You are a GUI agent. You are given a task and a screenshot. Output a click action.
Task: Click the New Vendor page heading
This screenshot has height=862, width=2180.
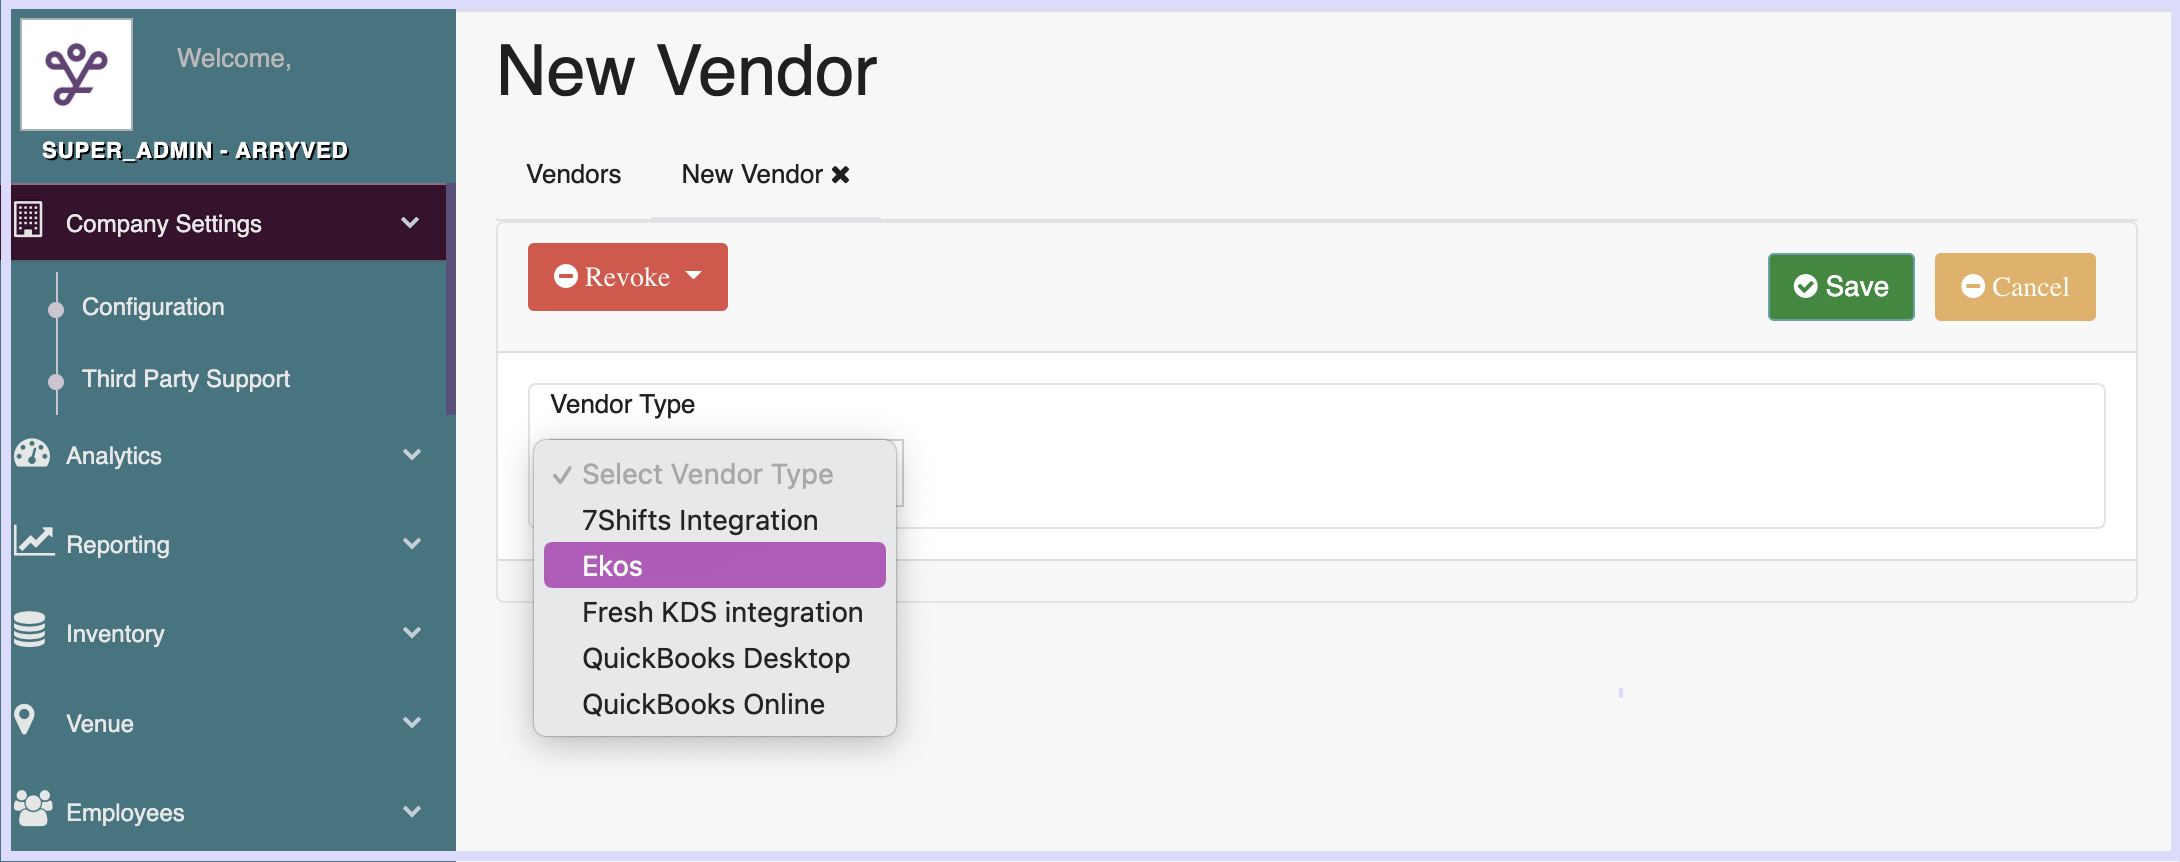point(687,71)
